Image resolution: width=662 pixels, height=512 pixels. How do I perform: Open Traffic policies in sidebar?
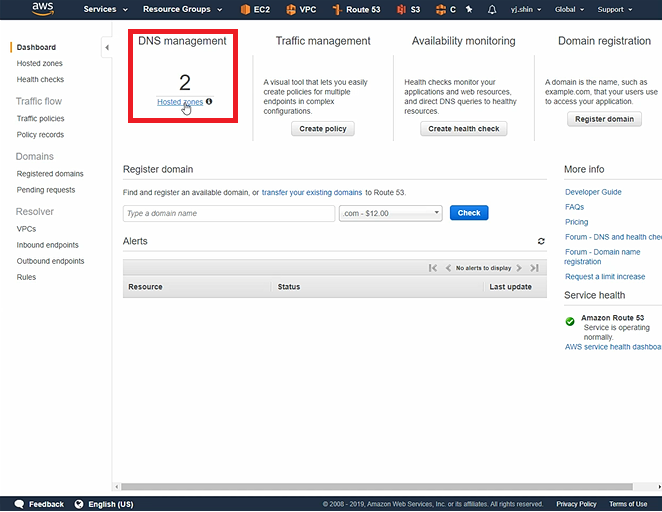41,119
